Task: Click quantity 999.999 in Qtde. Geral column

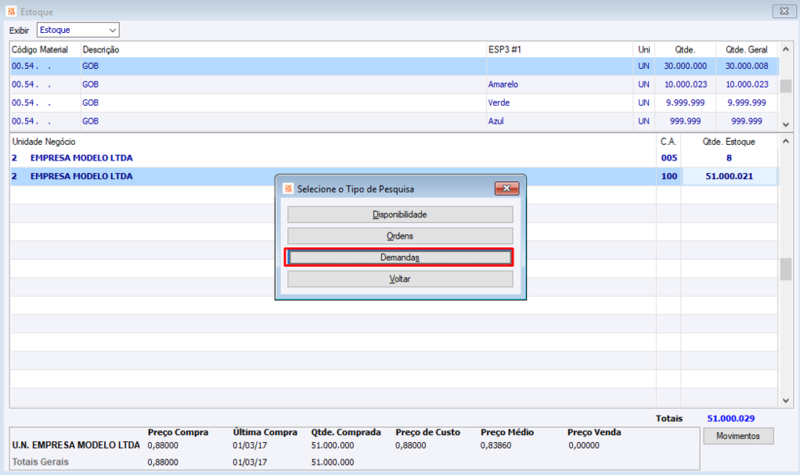Action: tap(747, 121)
